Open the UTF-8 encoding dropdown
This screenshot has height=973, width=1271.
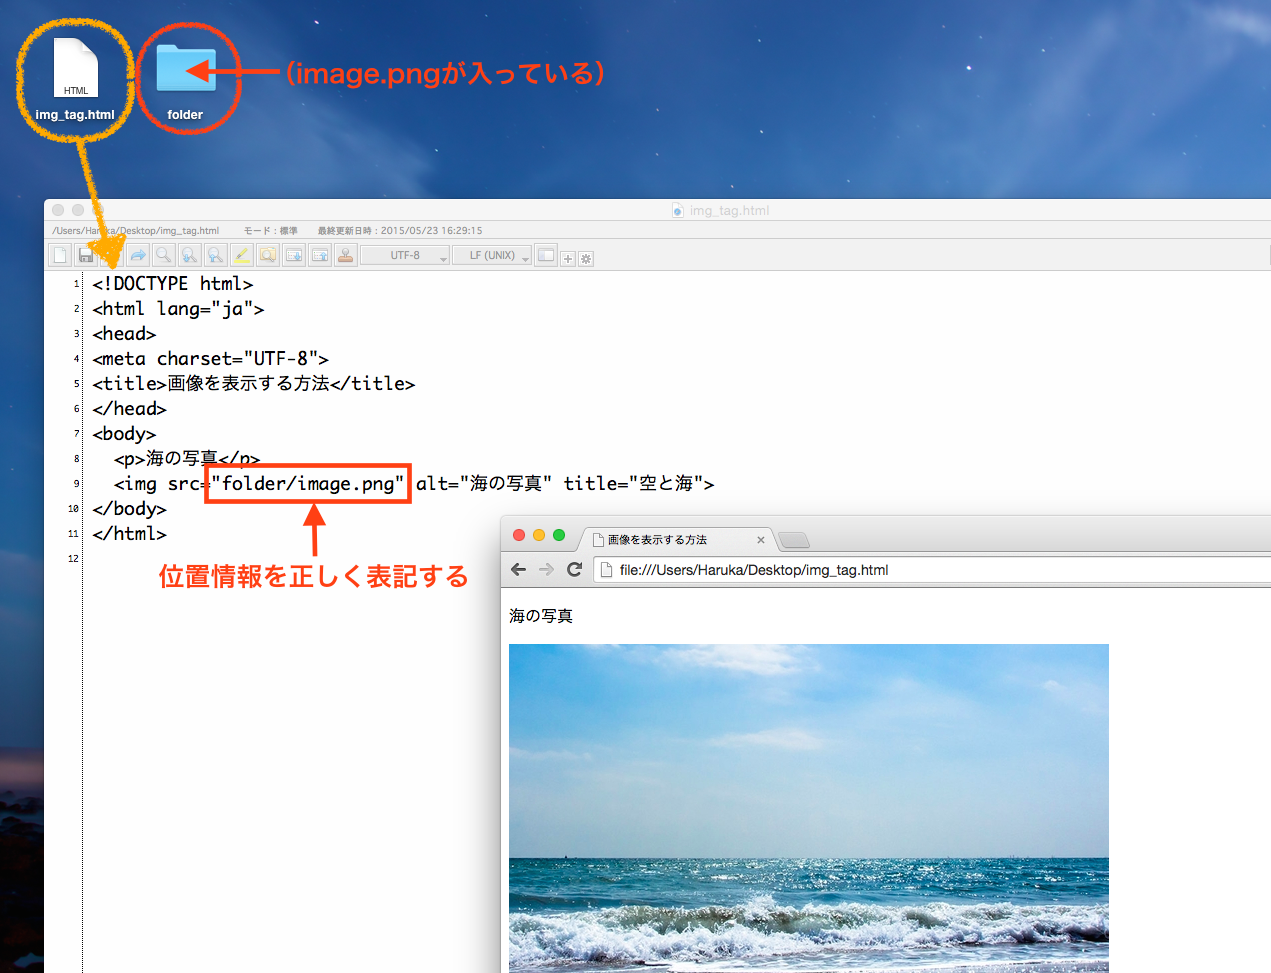pos(404,255)
